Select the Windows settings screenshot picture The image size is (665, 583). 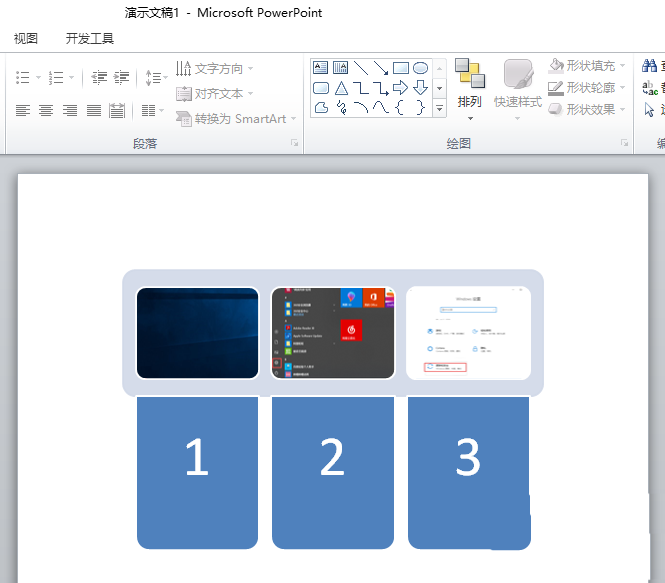pyautogui.click(x=468, y=333)
